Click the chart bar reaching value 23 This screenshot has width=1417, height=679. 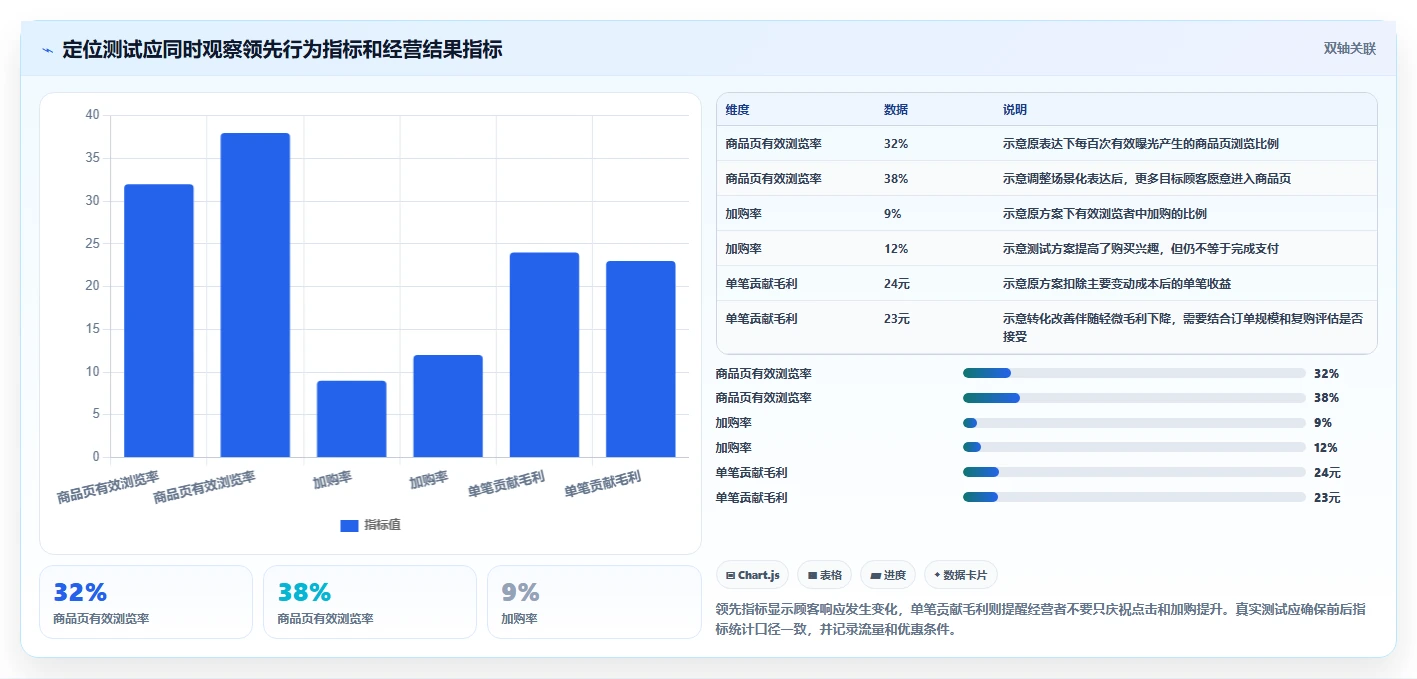pos(641,359)
